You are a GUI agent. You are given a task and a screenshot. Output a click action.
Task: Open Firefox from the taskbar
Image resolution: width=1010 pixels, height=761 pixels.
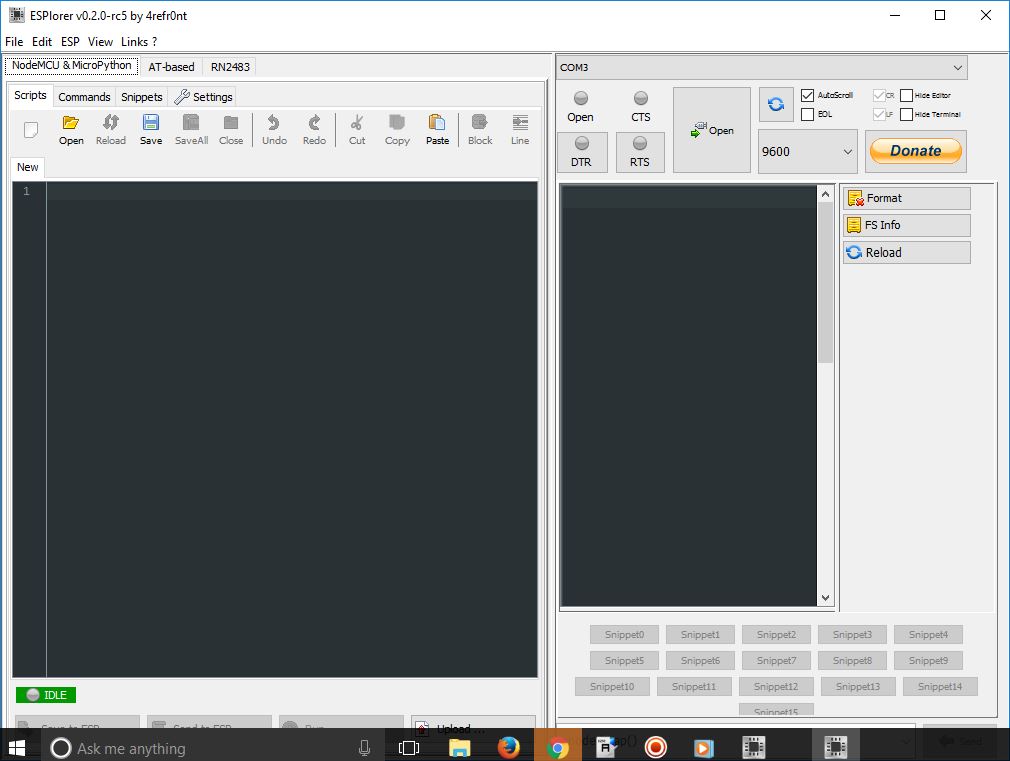(x=508, y=747)
